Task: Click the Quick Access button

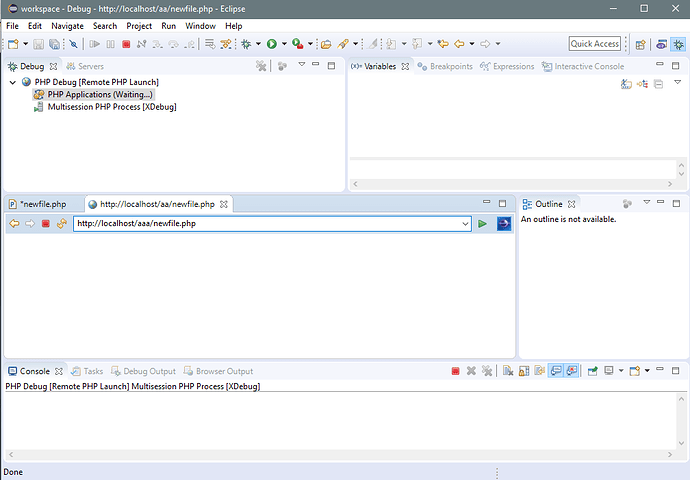Action: [594, 44]
